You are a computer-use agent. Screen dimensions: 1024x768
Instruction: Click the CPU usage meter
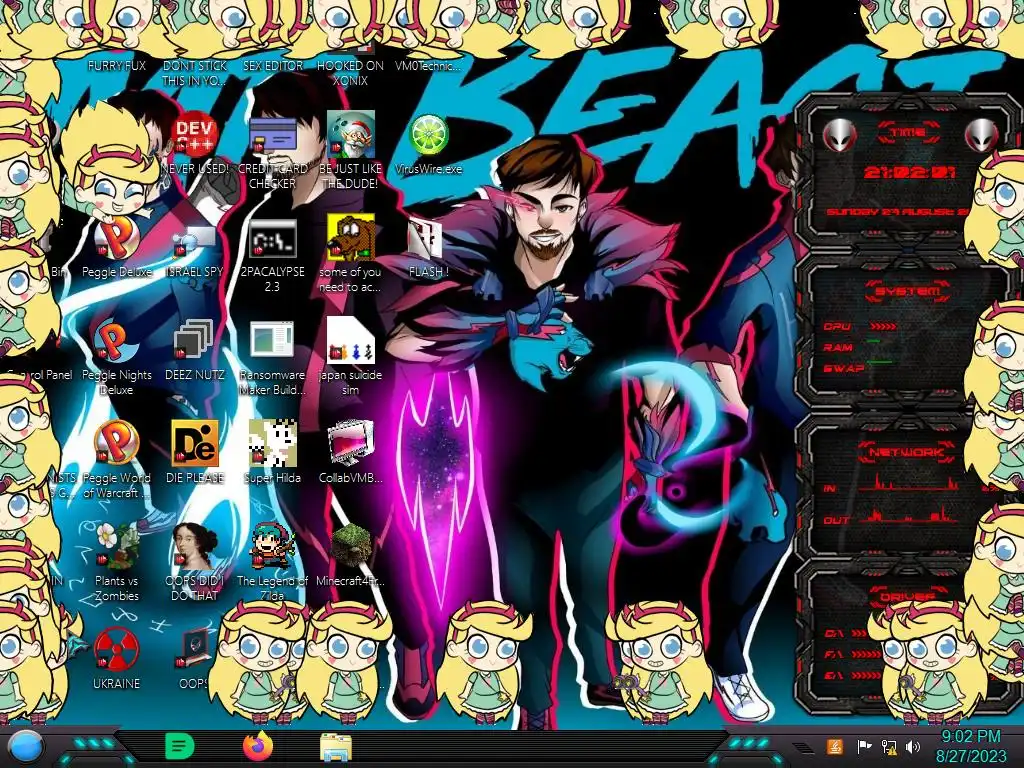[x=884, y=326]
